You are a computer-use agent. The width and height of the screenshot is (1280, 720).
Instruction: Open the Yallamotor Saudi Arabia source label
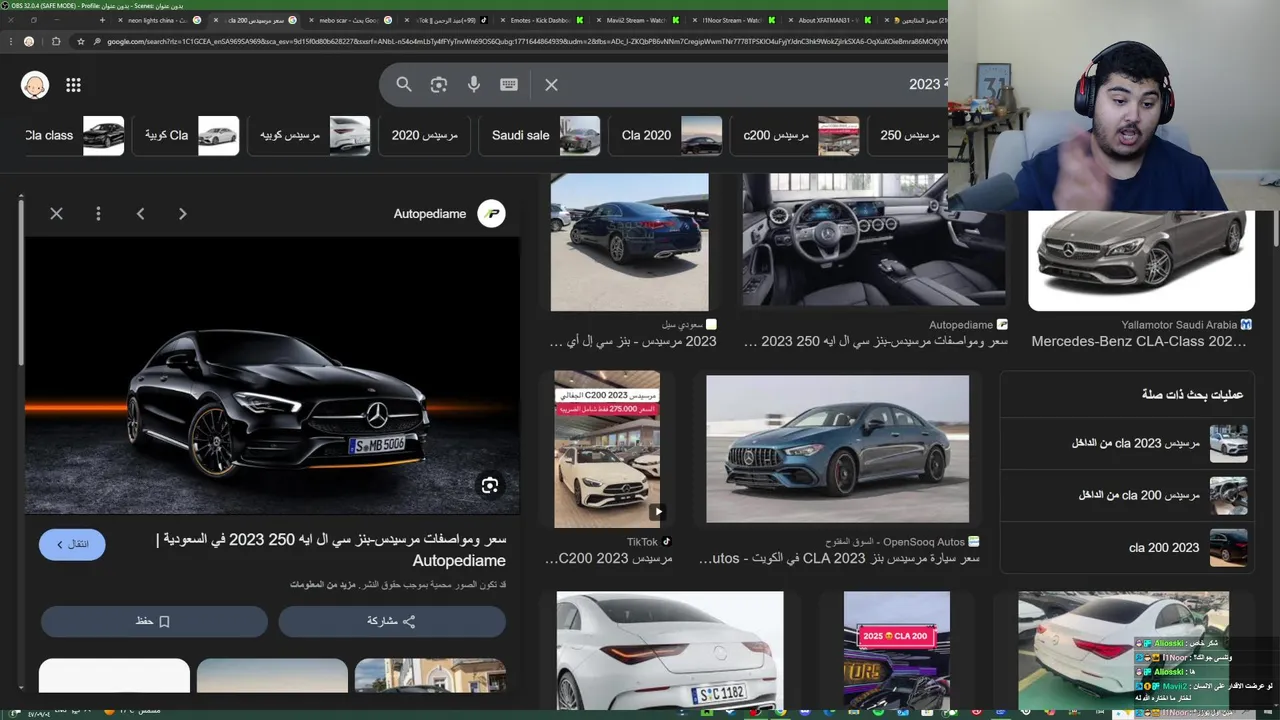[x=1186, y=325]
